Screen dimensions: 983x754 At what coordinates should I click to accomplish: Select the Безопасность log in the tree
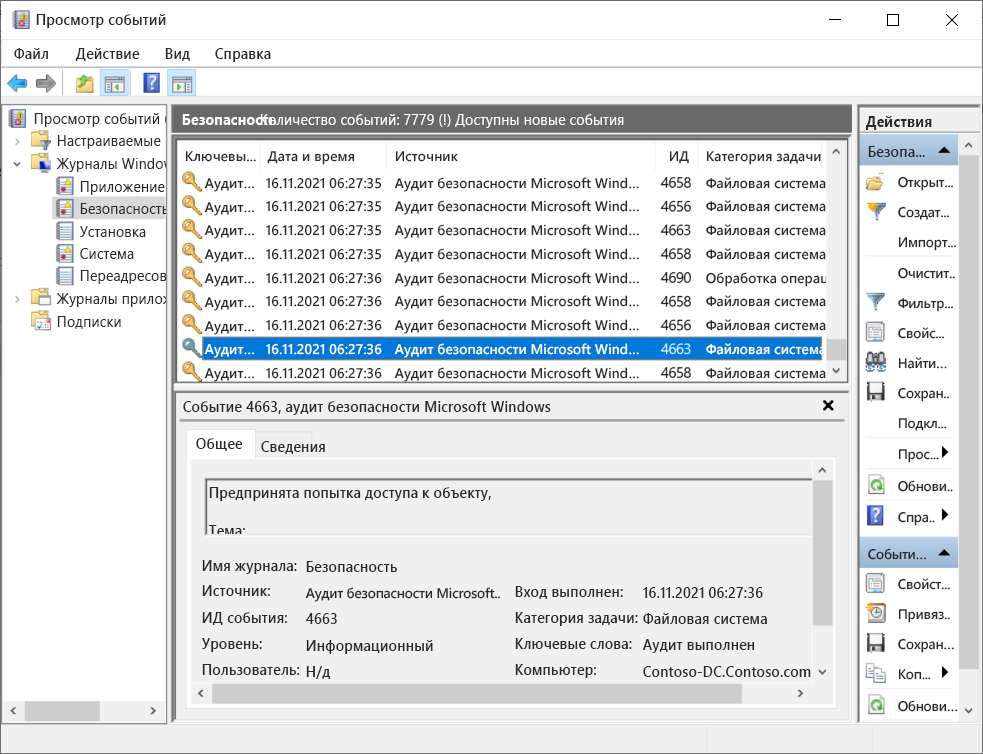(111, 209)
